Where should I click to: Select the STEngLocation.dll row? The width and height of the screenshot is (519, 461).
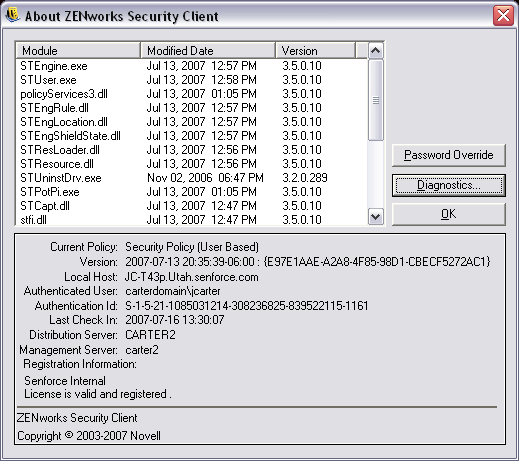(192, 122)
